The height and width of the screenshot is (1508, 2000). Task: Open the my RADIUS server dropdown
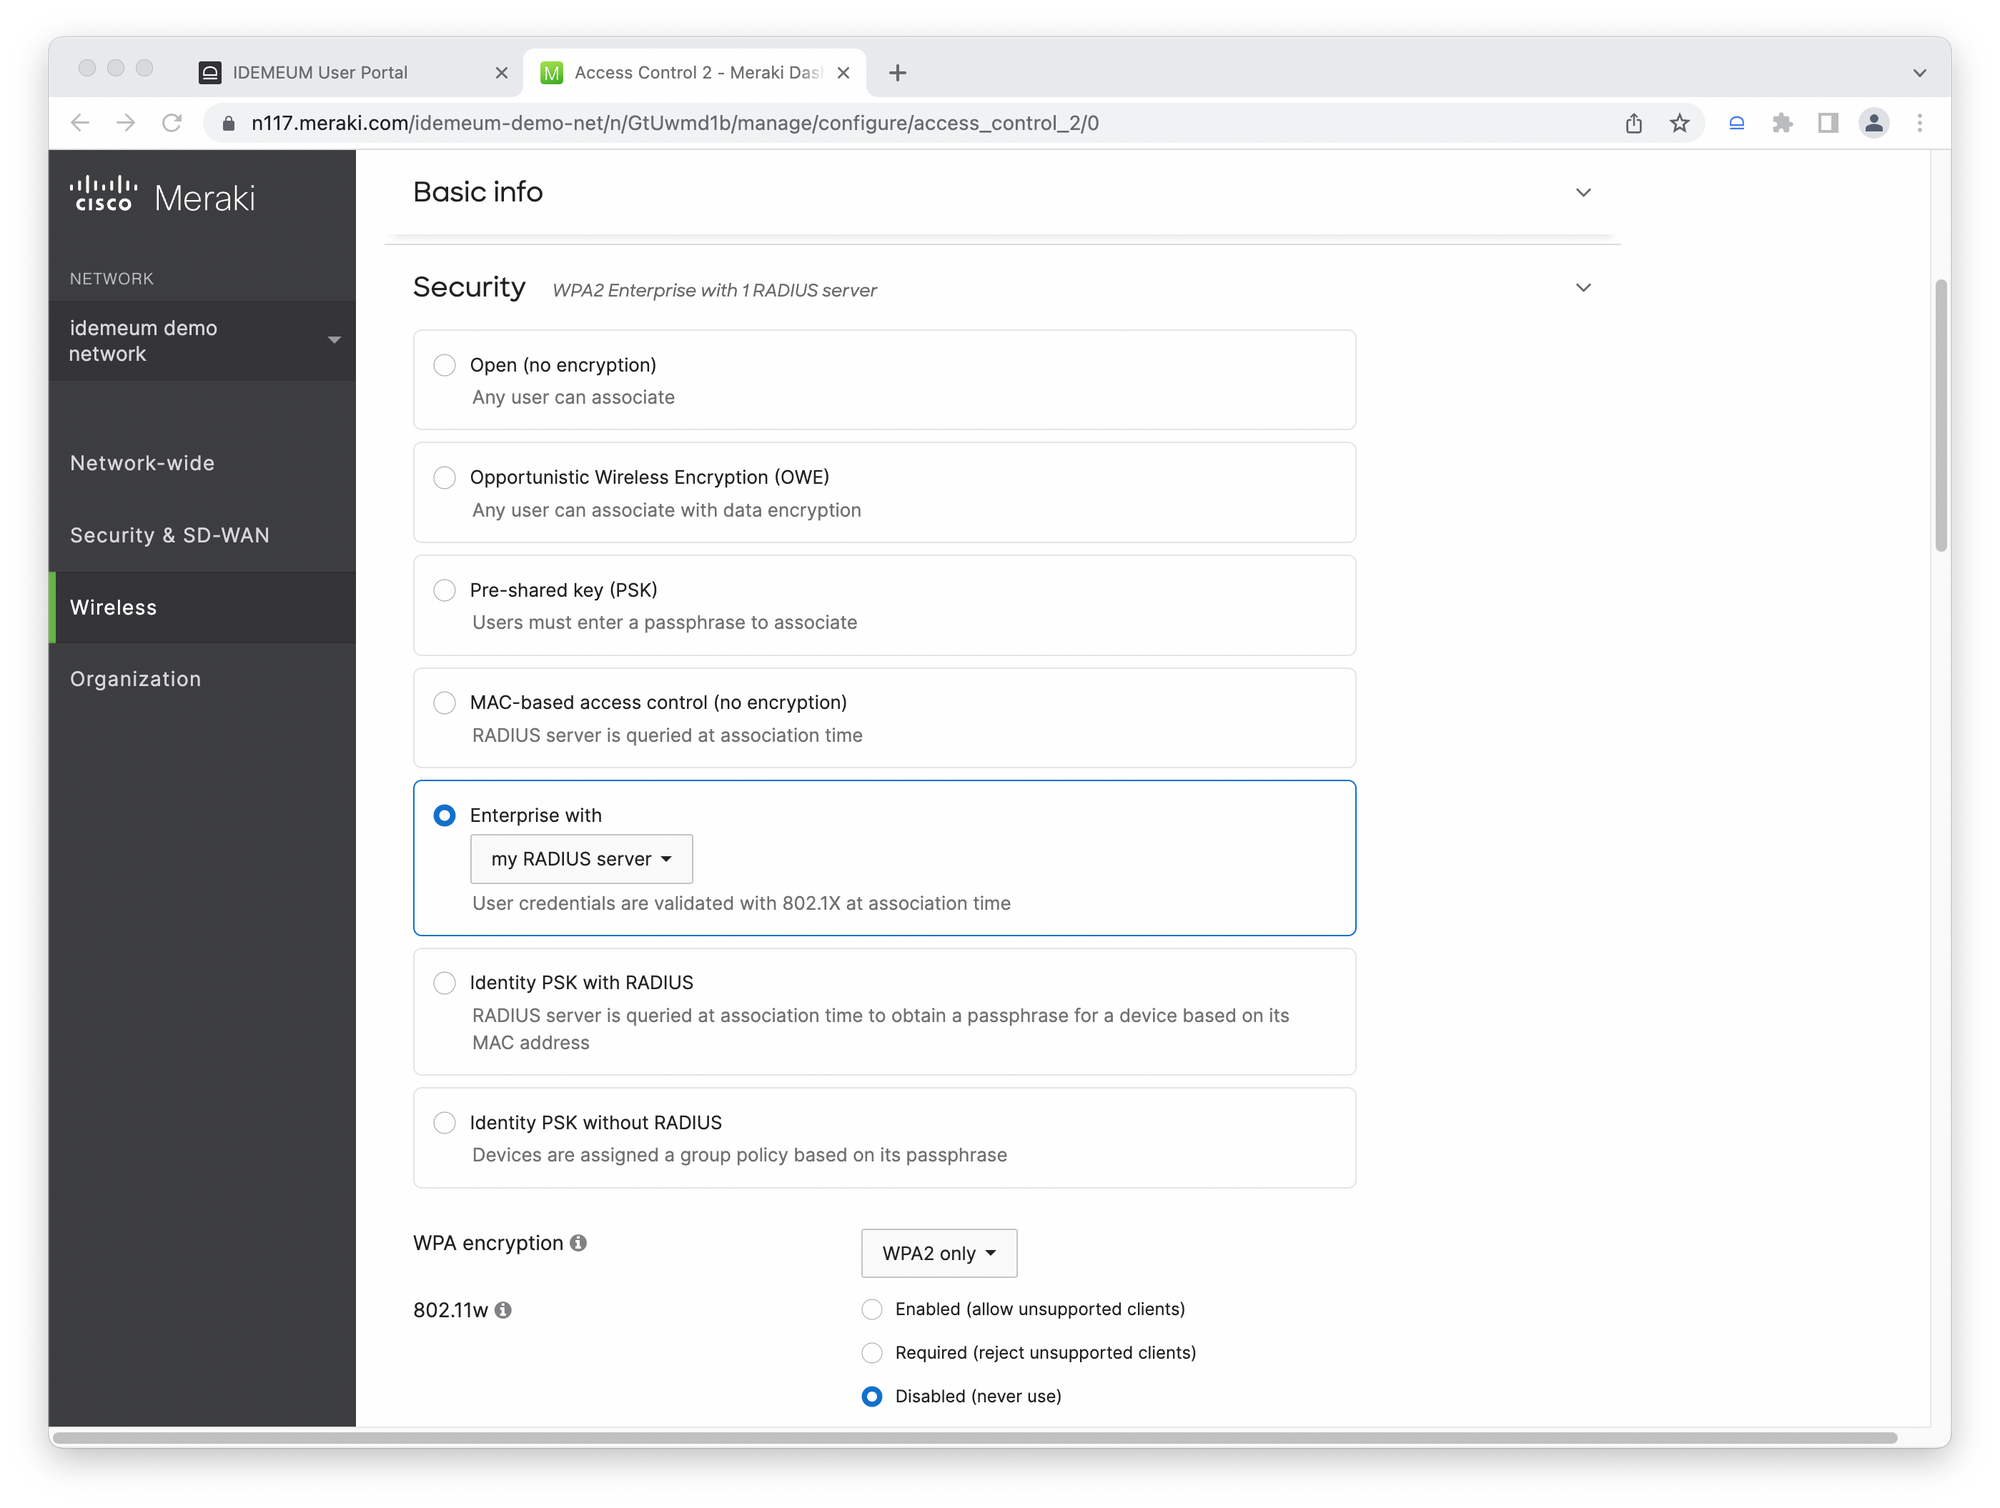tap(578, 859)
